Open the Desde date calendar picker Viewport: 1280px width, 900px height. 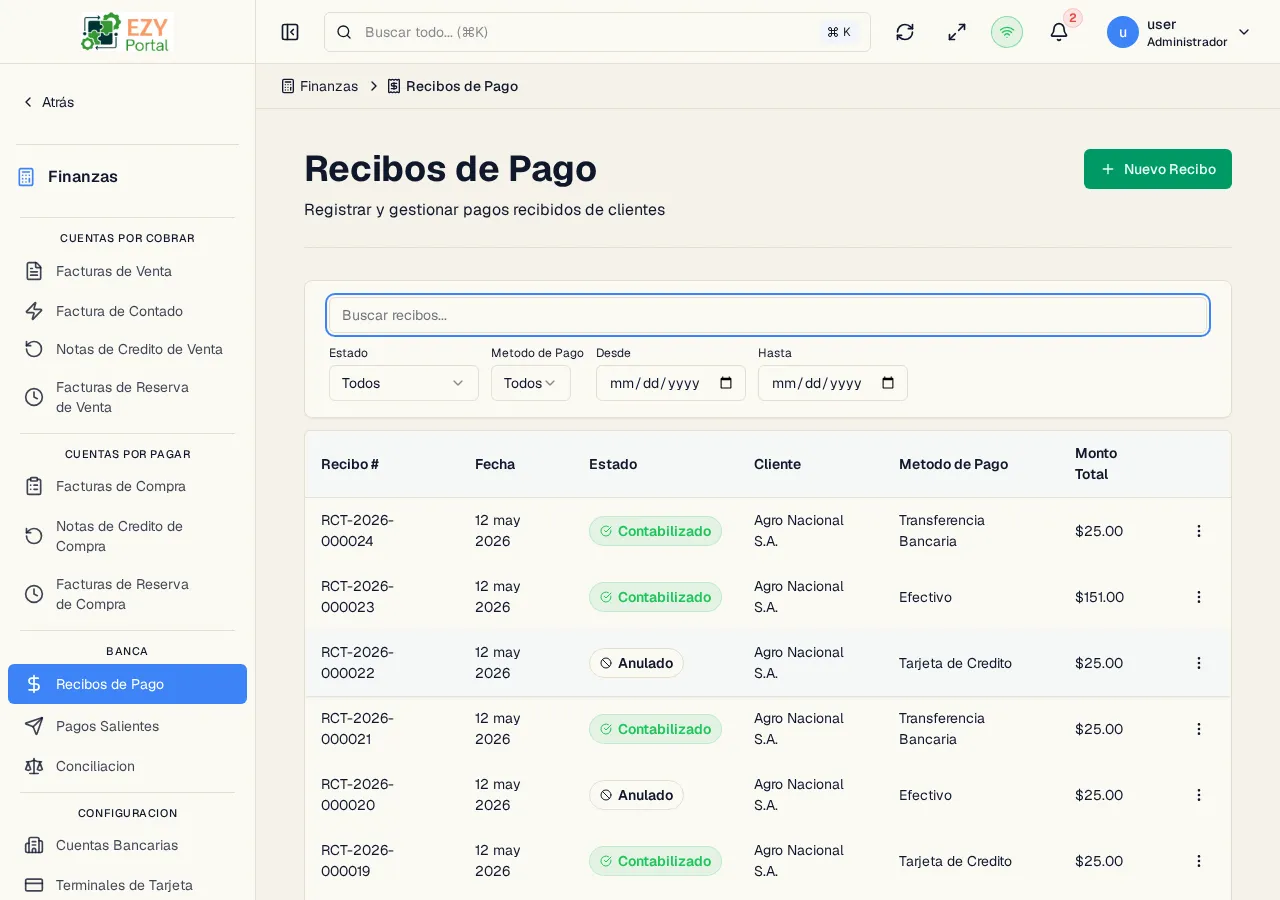(726, 383)
